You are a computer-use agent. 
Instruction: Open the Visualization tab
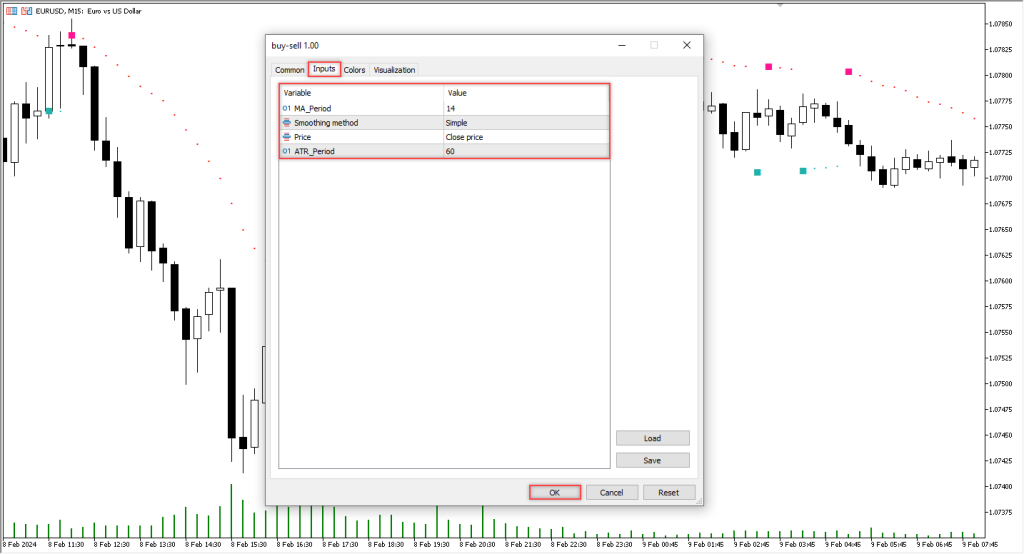(x=394, y=70)
